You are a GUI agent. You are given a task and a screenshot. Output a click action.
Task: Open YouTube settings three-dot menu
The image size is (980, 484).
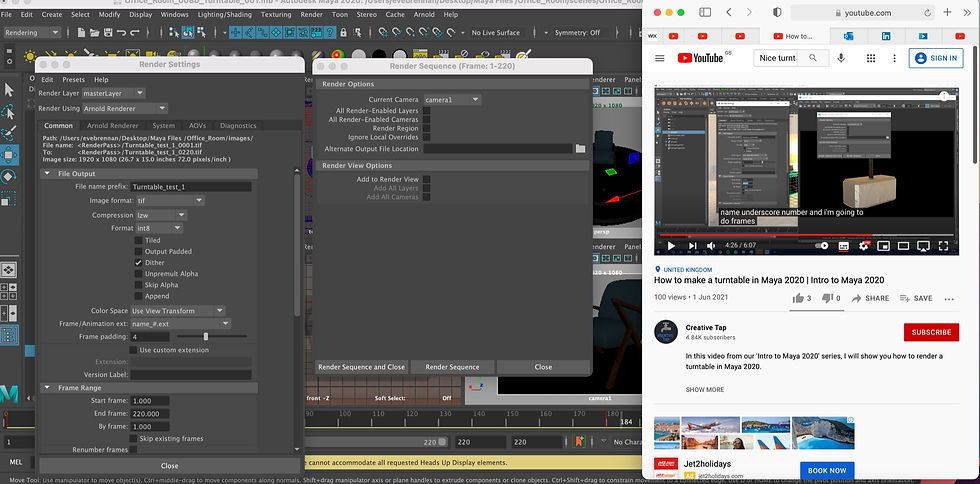(894, 58)
